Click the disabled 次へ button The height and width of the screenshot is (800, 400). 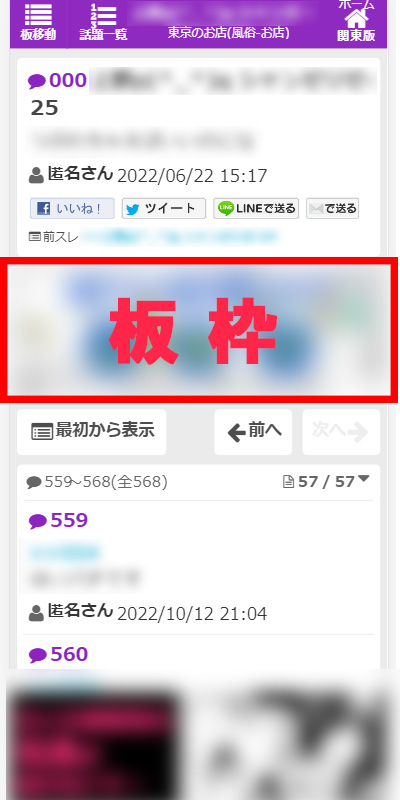[x=341, y=432]
